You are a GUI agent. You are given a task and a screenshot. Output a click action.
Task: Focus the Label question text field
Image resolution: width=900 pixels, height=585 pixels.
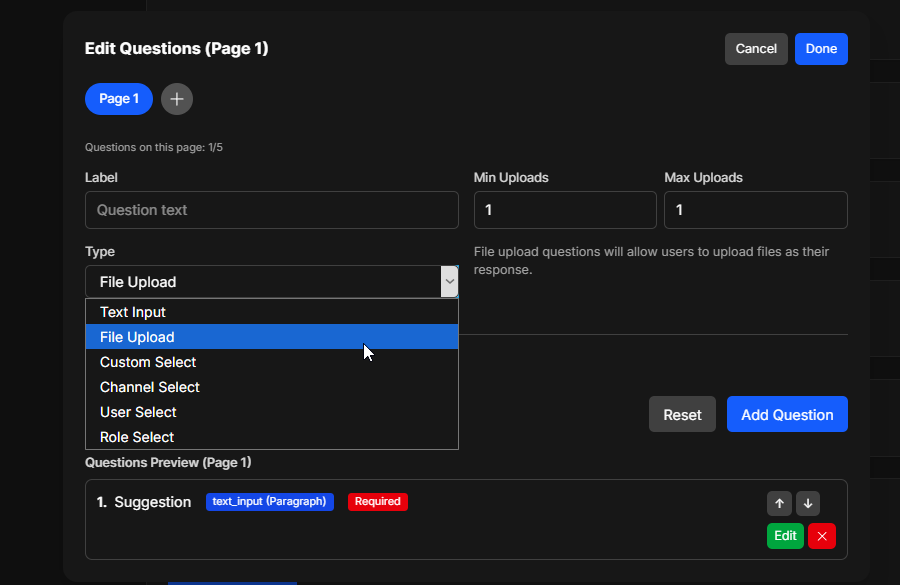coord(271,210)
